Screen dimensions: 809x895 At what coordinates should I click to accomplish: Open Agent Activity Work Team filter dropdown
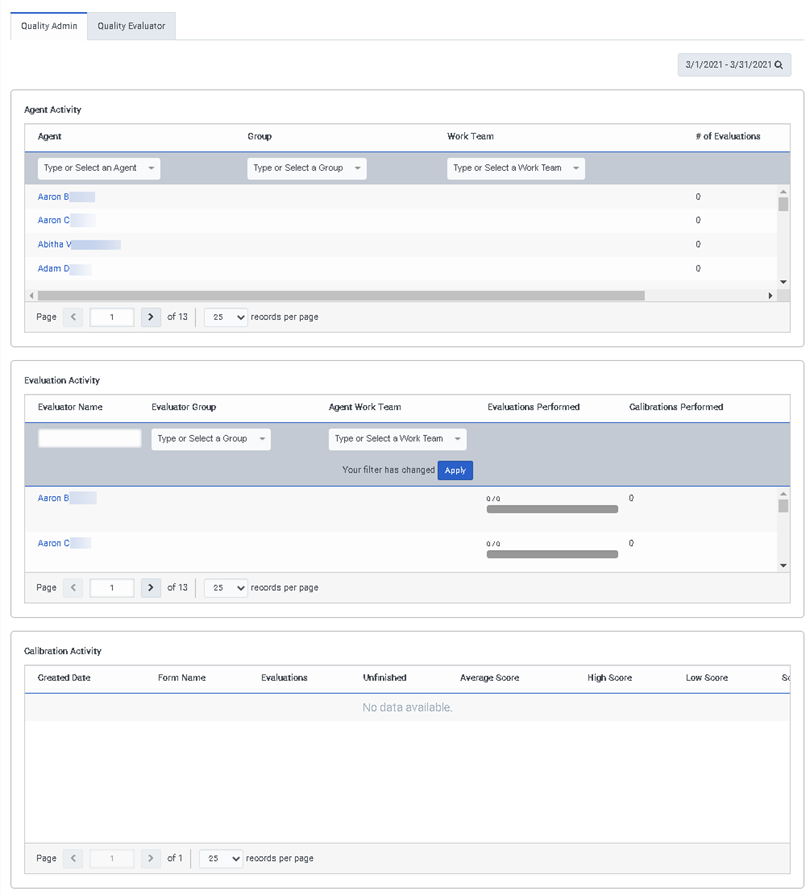coord(516,168)
